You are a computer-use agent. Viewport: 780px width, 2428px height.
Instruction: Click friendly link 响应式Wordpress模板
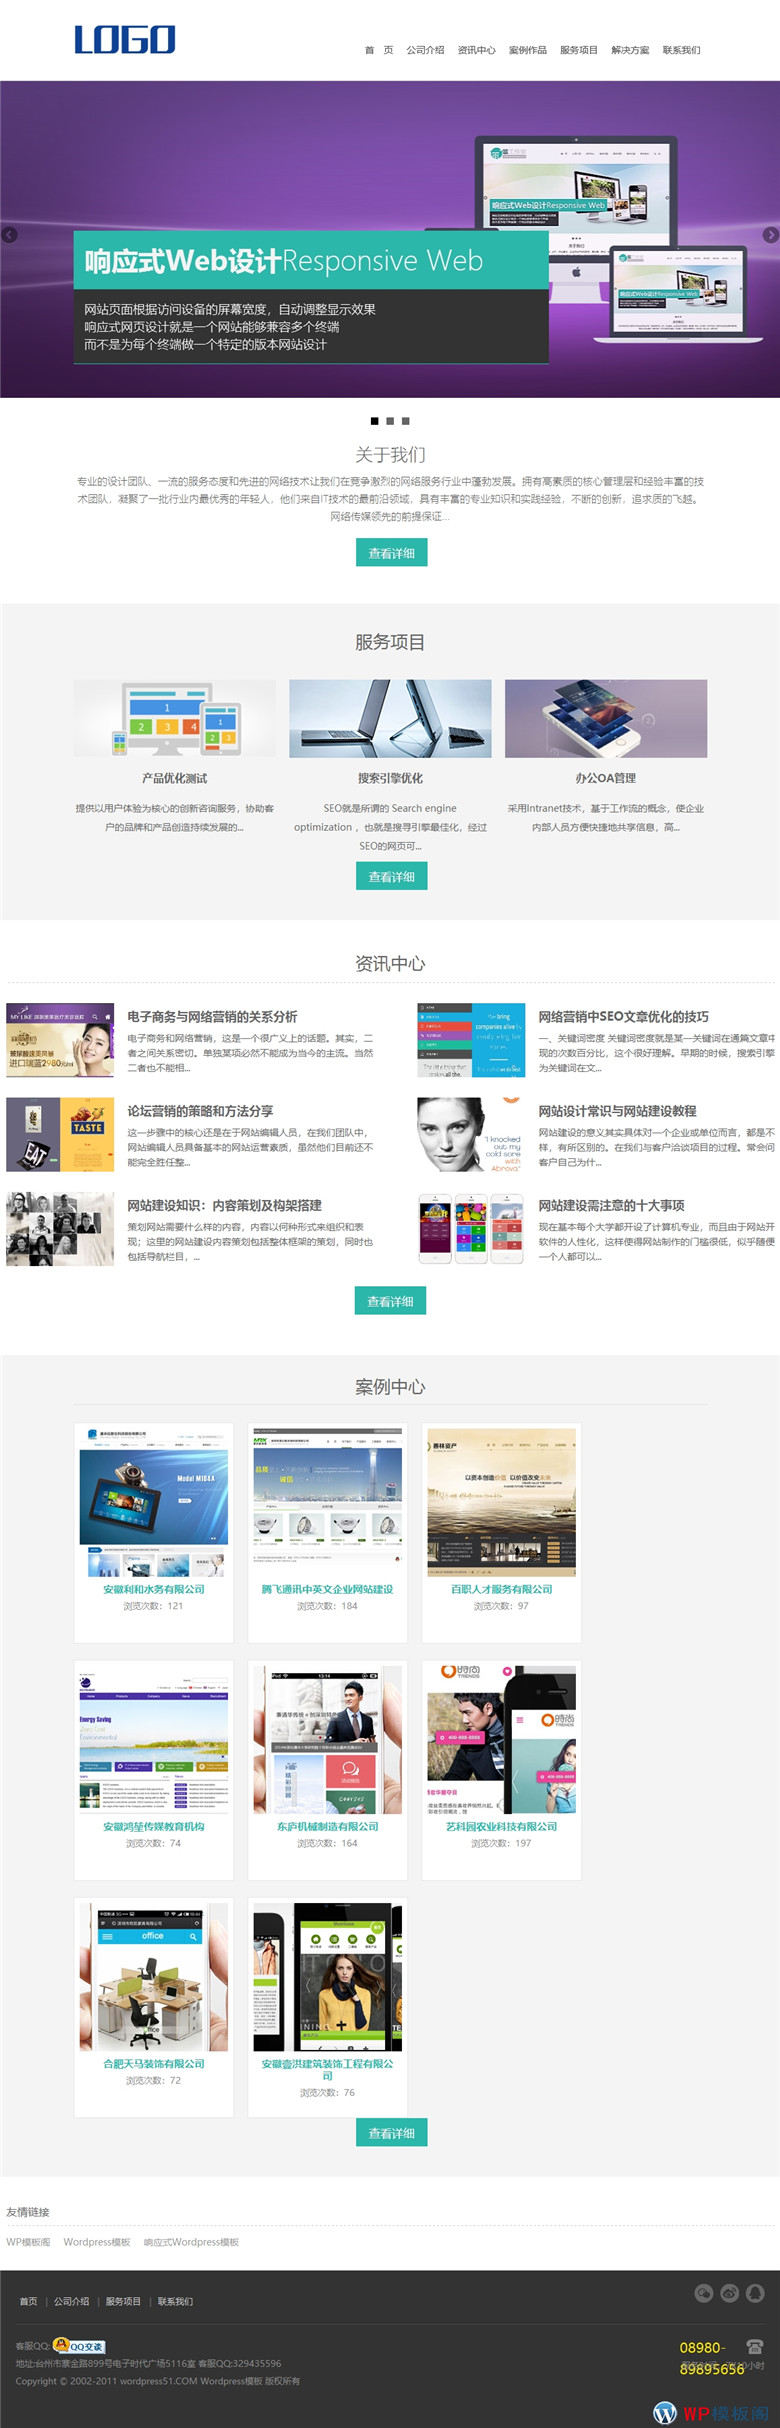(191, 2242)
